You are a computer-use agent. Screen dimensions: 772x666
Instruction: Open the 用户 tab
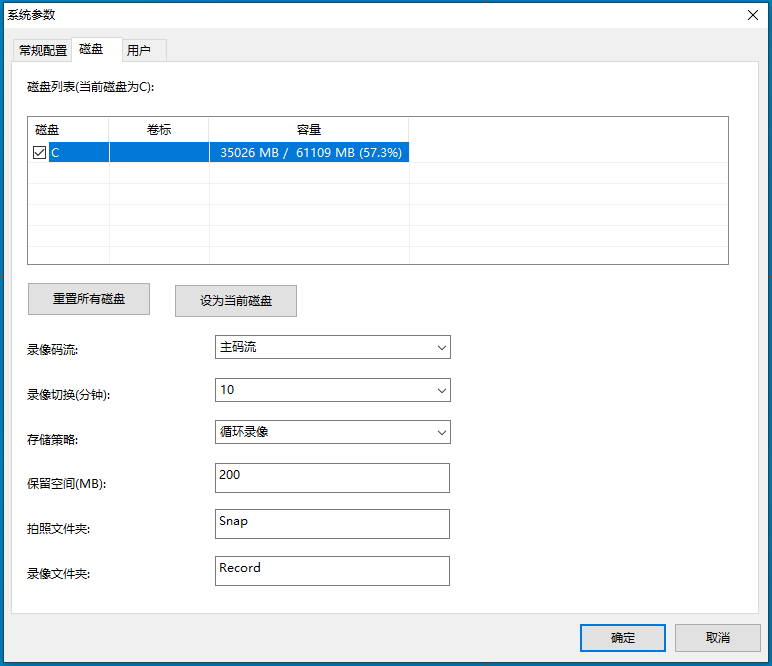[x=139, y=50]
